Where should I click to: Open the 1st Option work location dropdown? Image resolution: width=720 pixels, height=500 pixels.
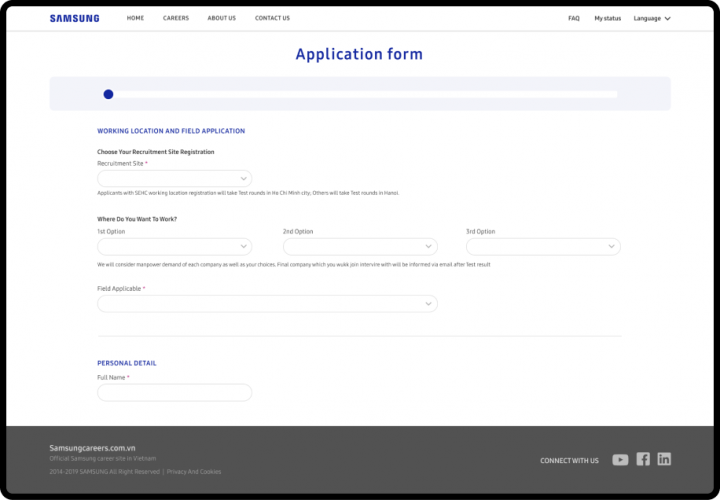174,247
